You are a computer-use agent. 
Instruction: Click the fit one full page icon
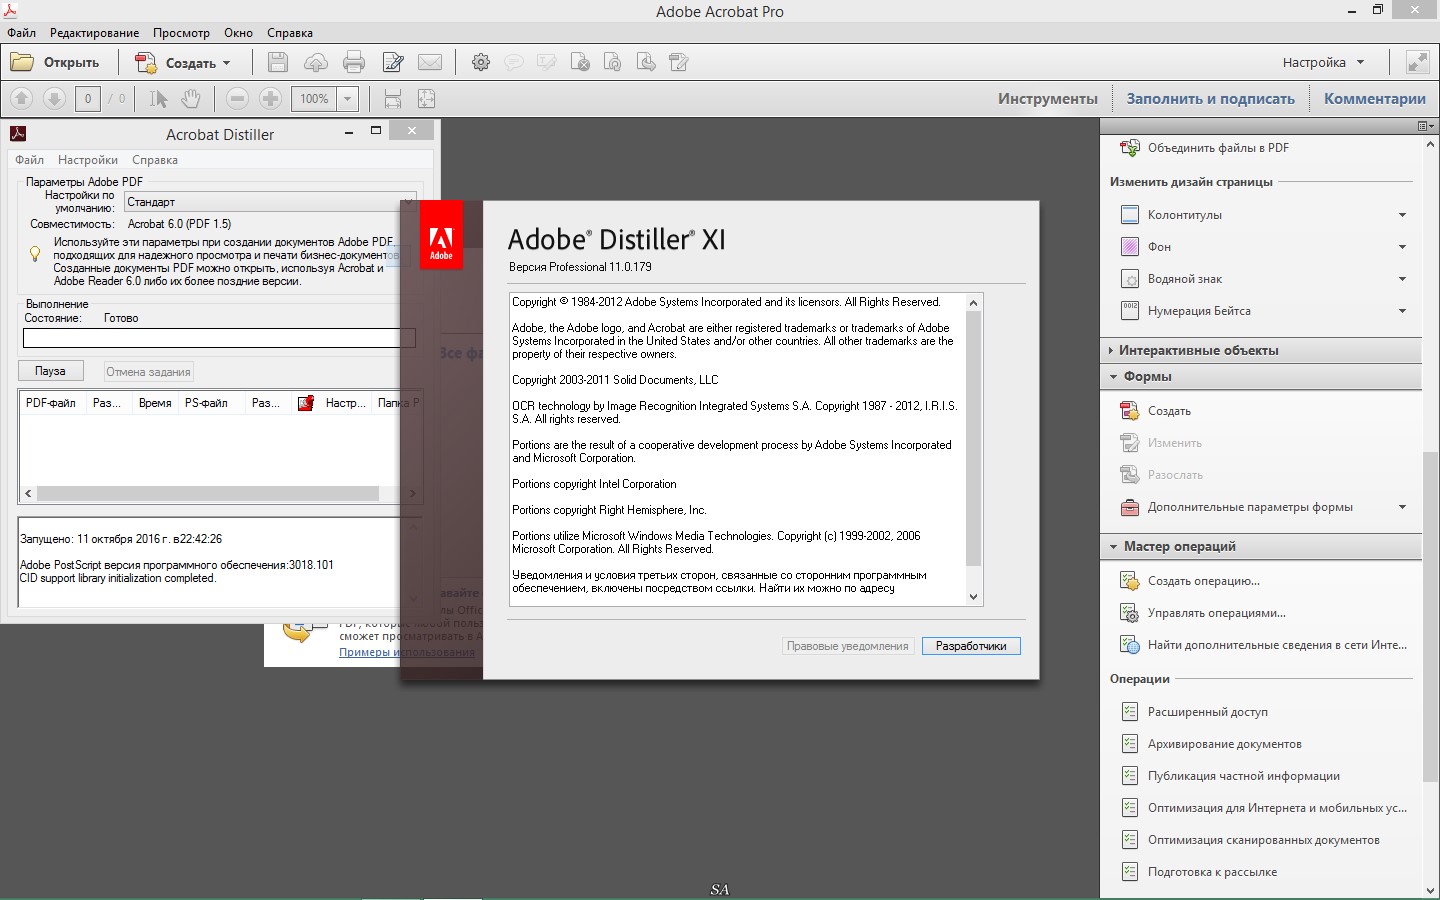[426, 98]
